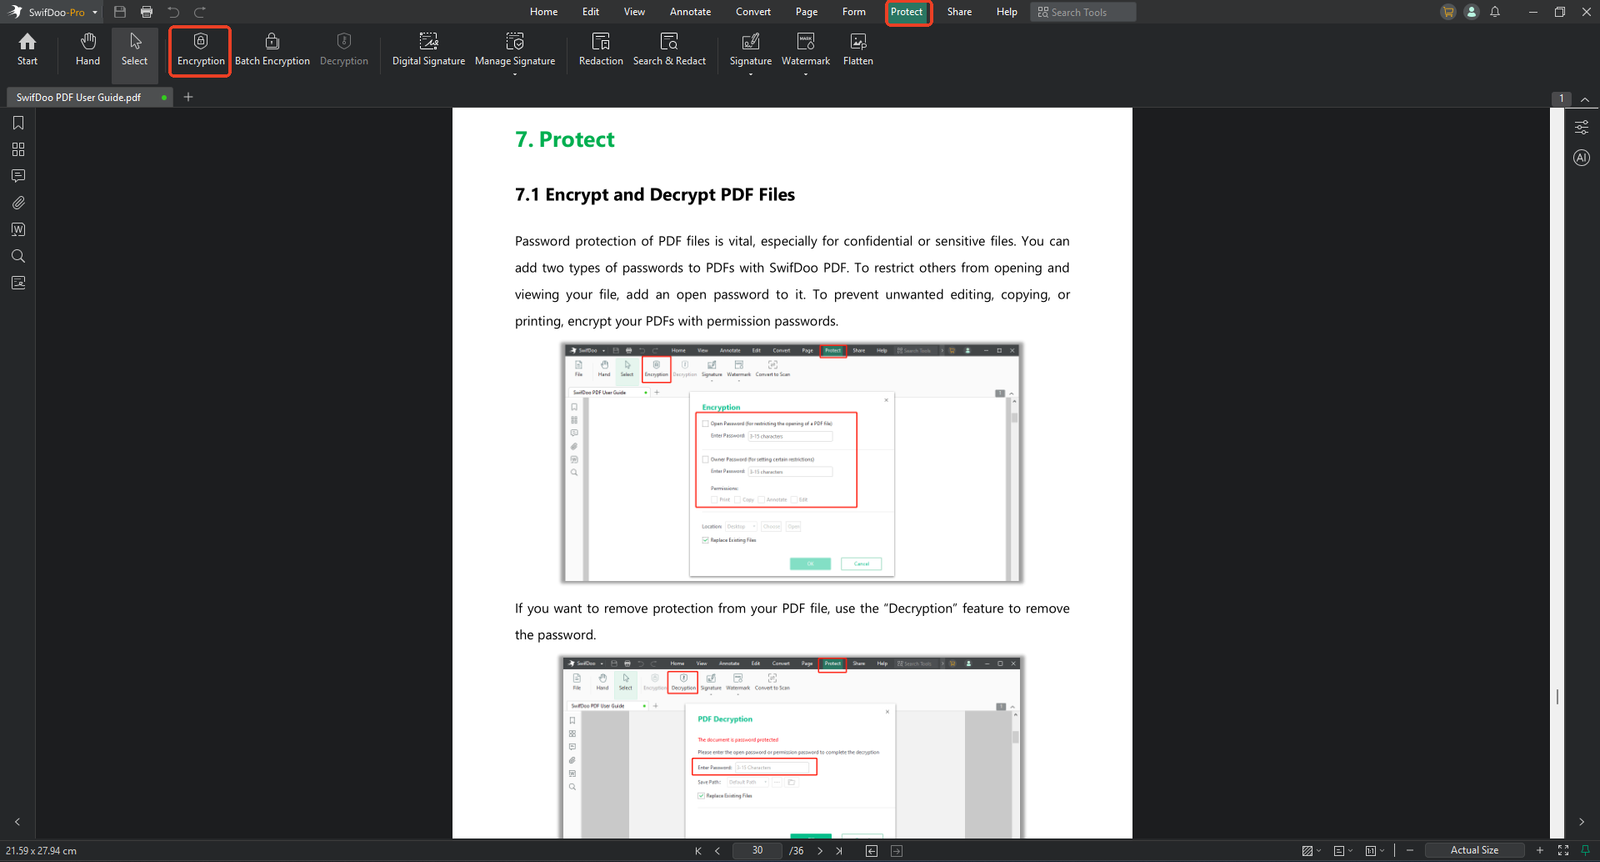The width and height of the screenshot is (1600, 862).
Task: Switch to the Page tab
Action: coord(806,12)
